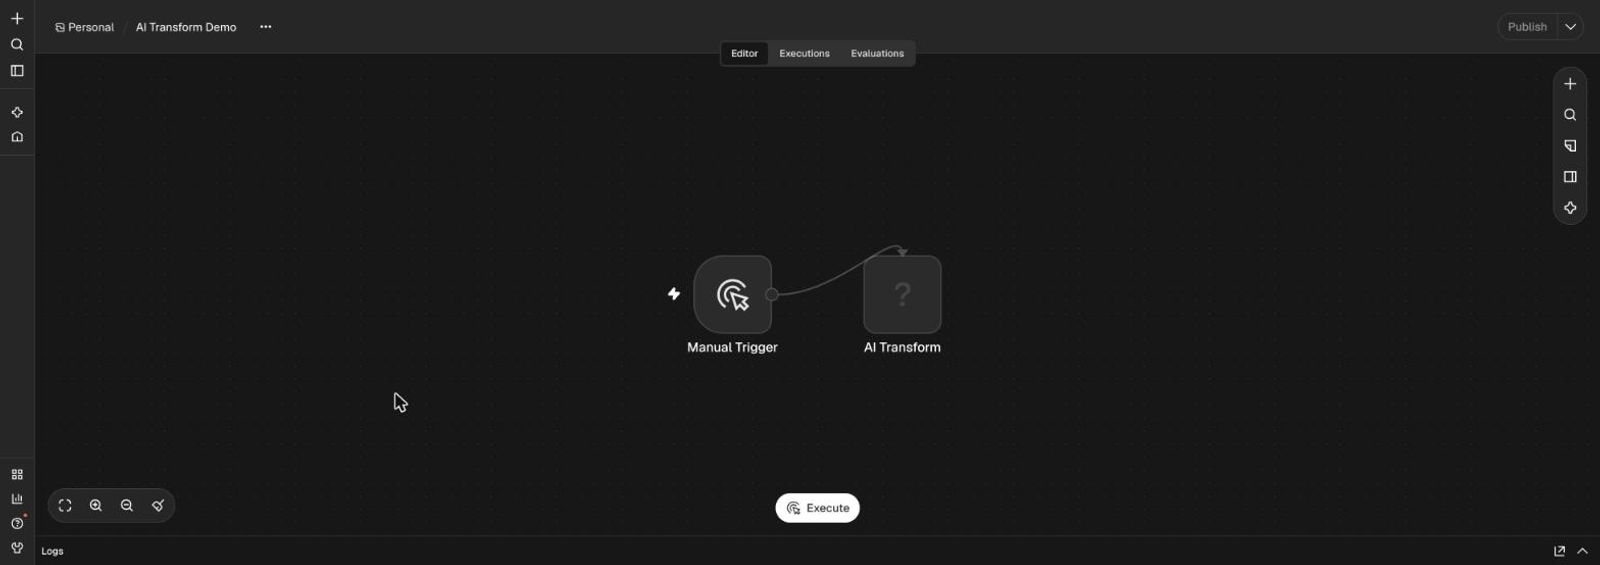Viewport: 1600px width, 565px height.
Task: Search nodes from right canvas toolbar
Action: [1570, 115]
